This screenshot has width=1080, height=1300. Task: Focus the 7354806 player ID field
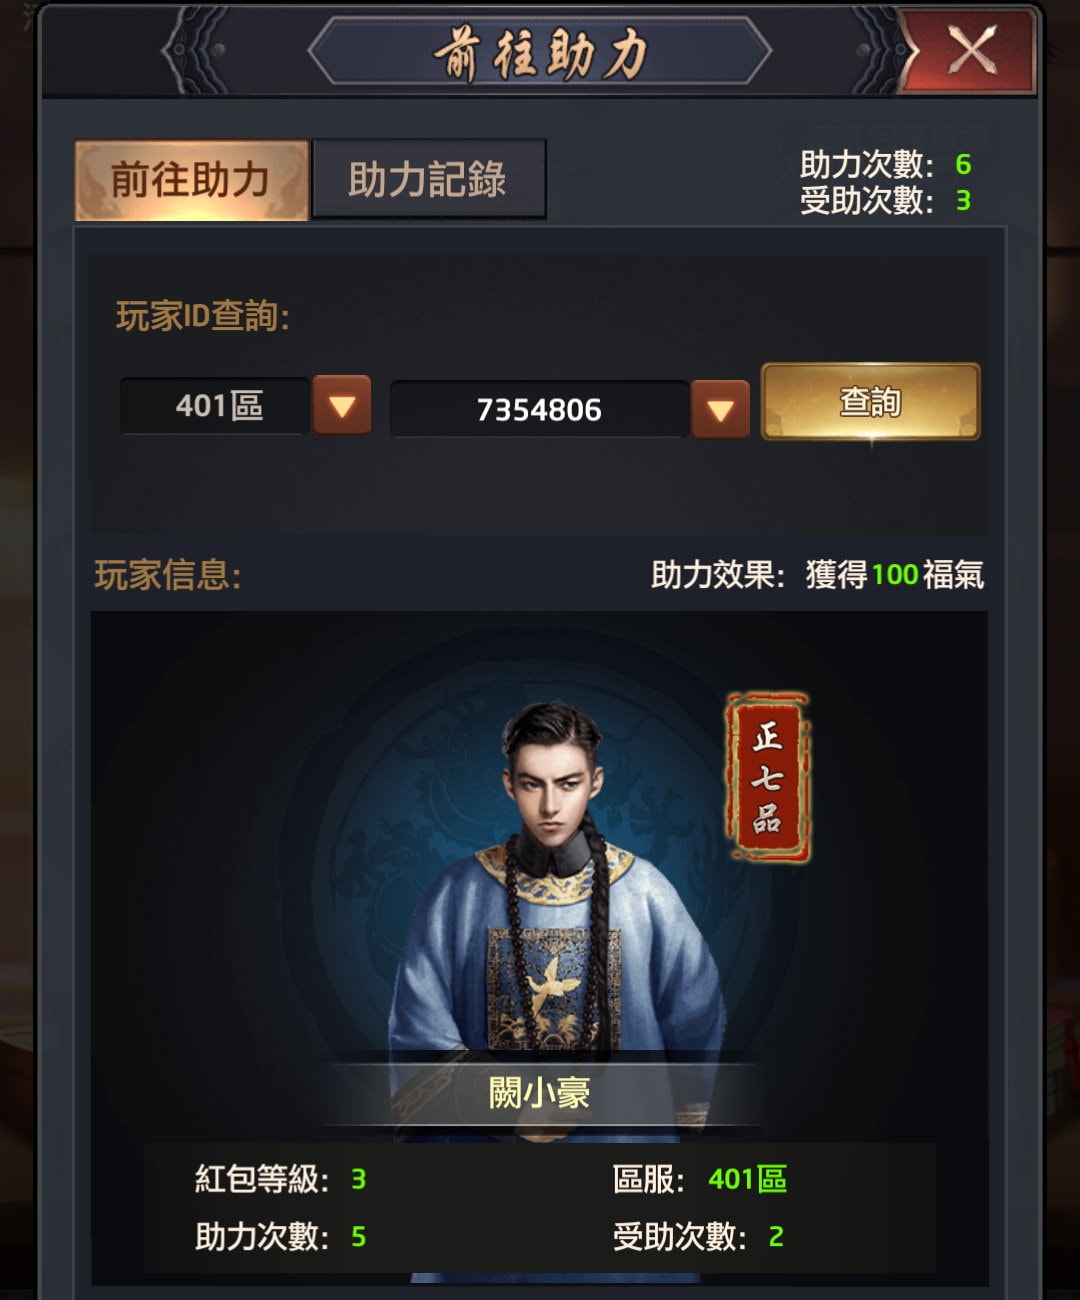point(539,409)
